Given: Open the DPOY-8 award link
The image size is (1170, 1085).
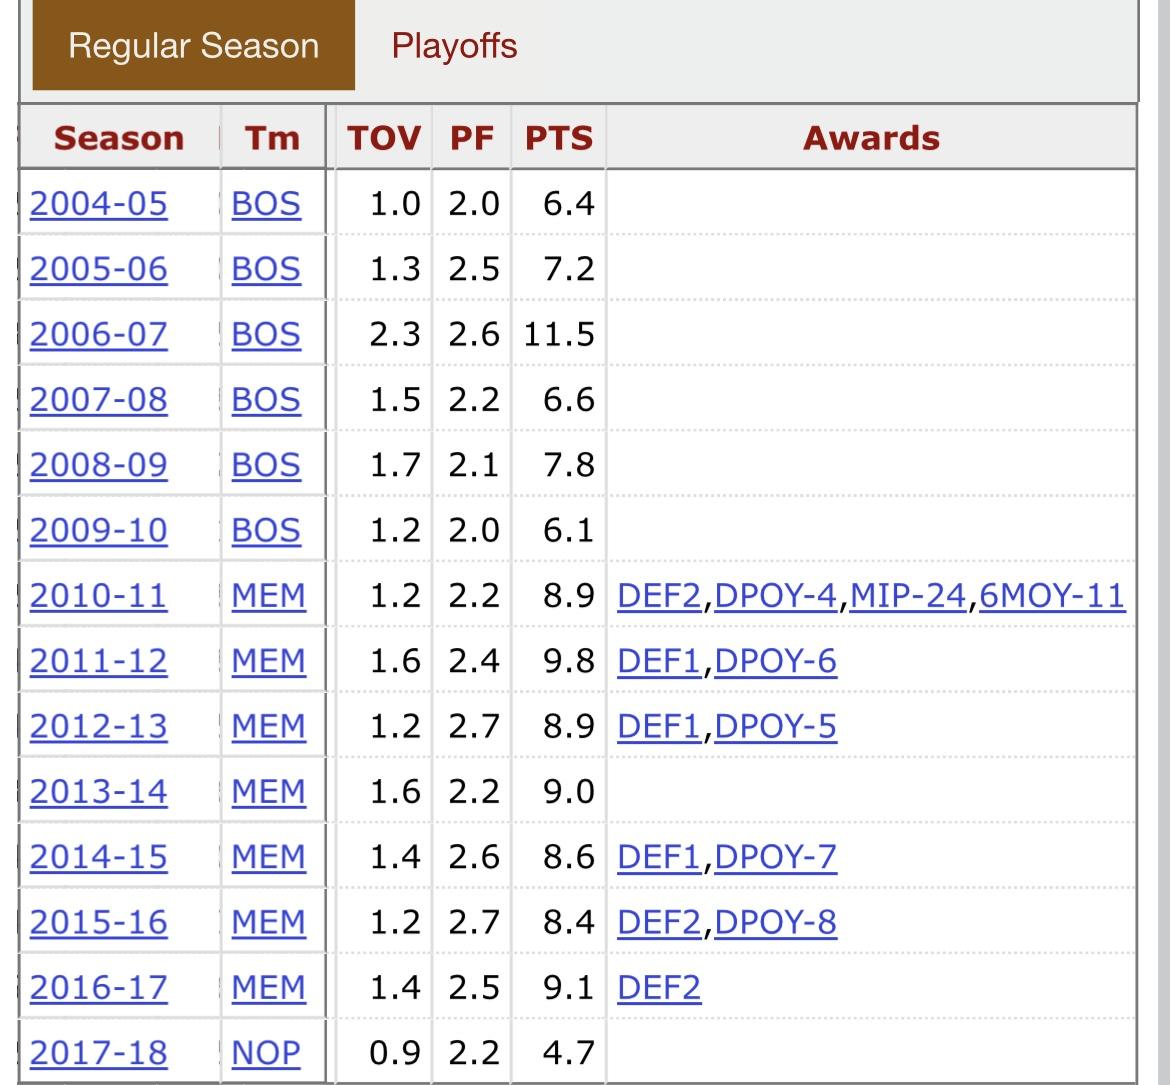Looking at the screenshot, I should [x=775, y=922].
